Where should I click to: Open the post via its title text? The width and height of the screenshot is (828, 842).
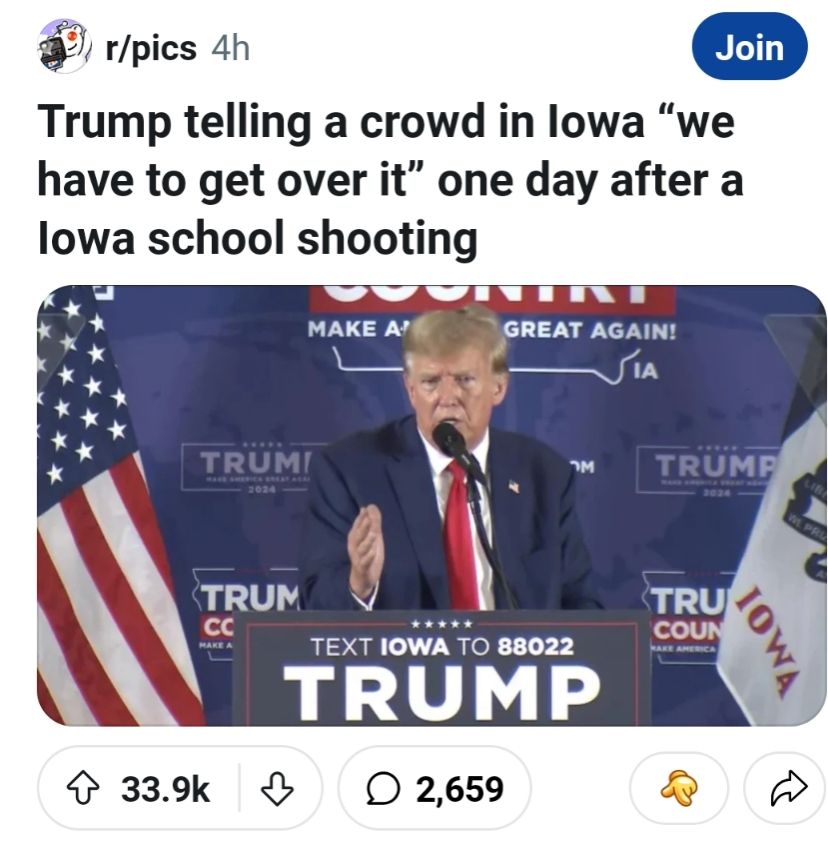[x=390, y=180]
